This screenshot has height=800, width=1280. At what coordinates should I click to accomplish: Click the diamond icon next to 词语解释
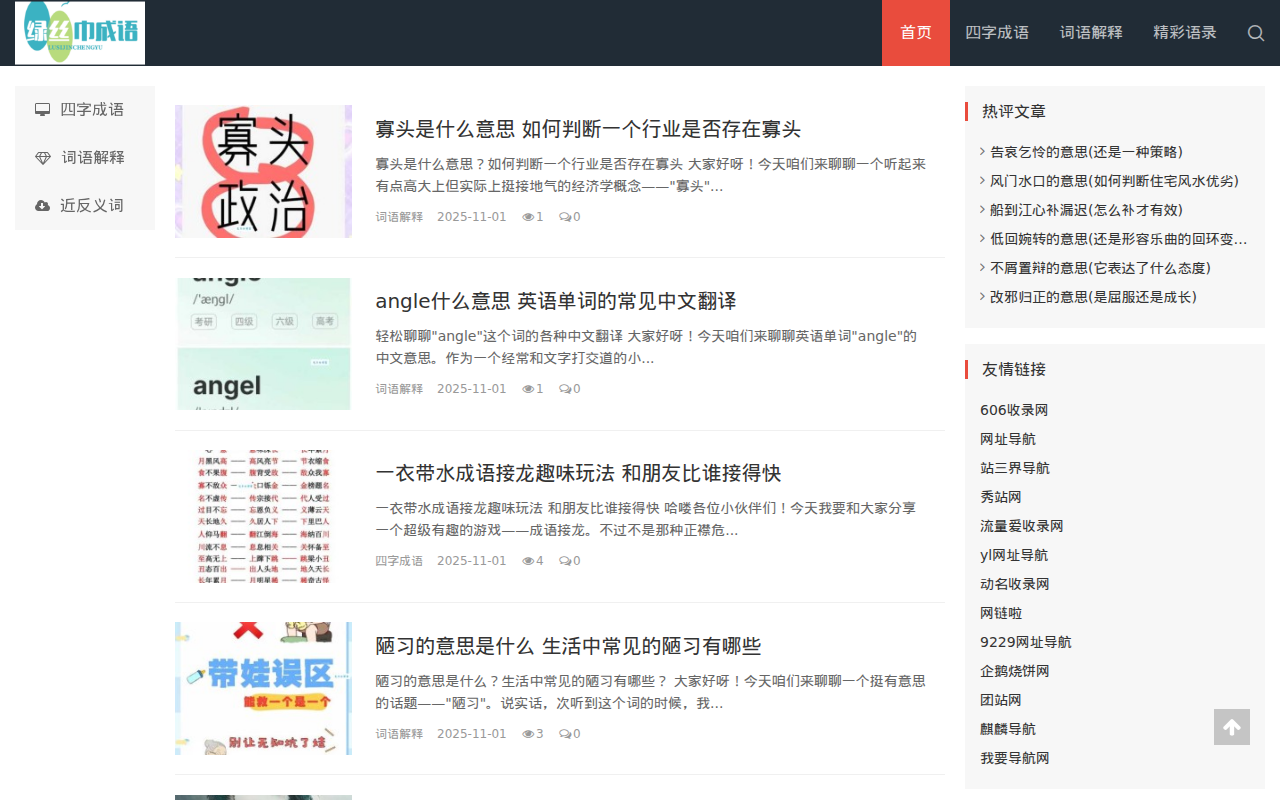(x=42, y=157)
